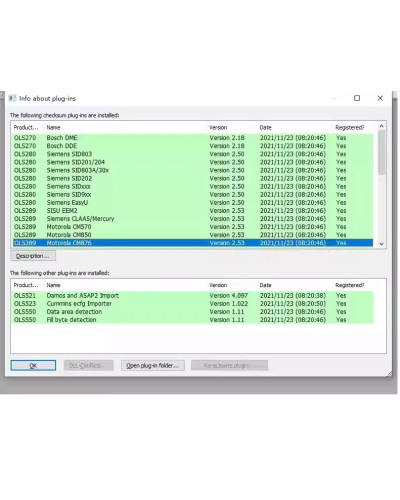
Task: Click Yes in the Fill byte detection row
Action: [341, 320]
